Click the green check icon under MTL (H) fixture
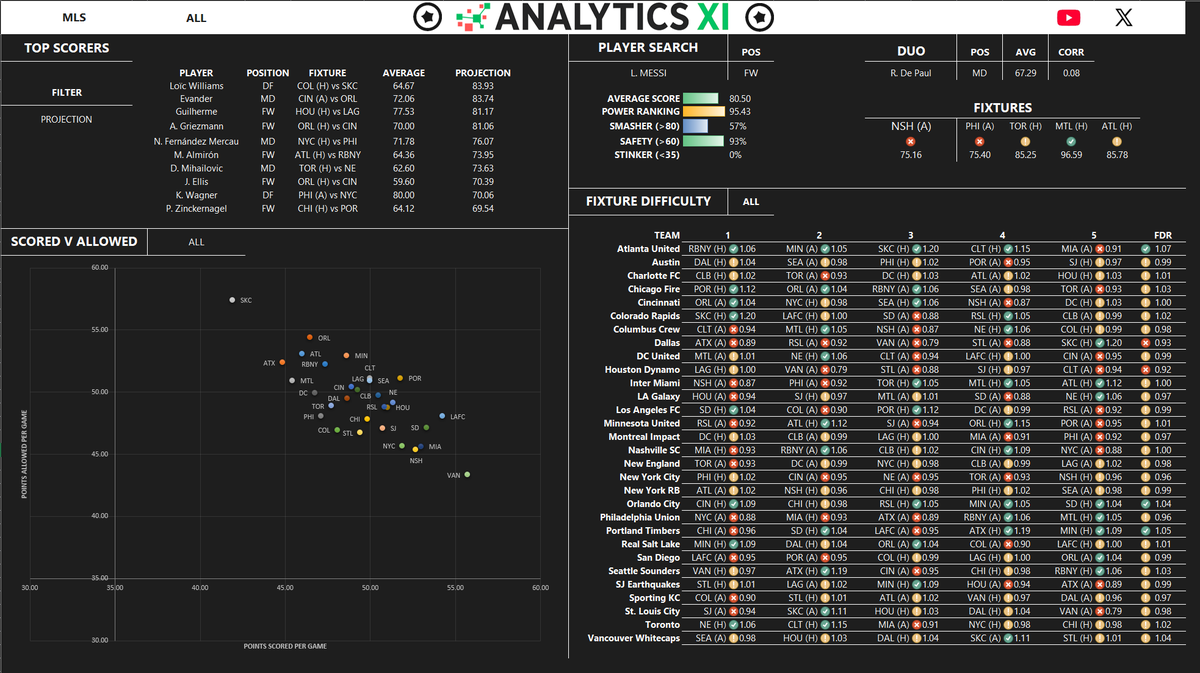The height and width of the screenshot is (673, 1200). (1071, 141)
